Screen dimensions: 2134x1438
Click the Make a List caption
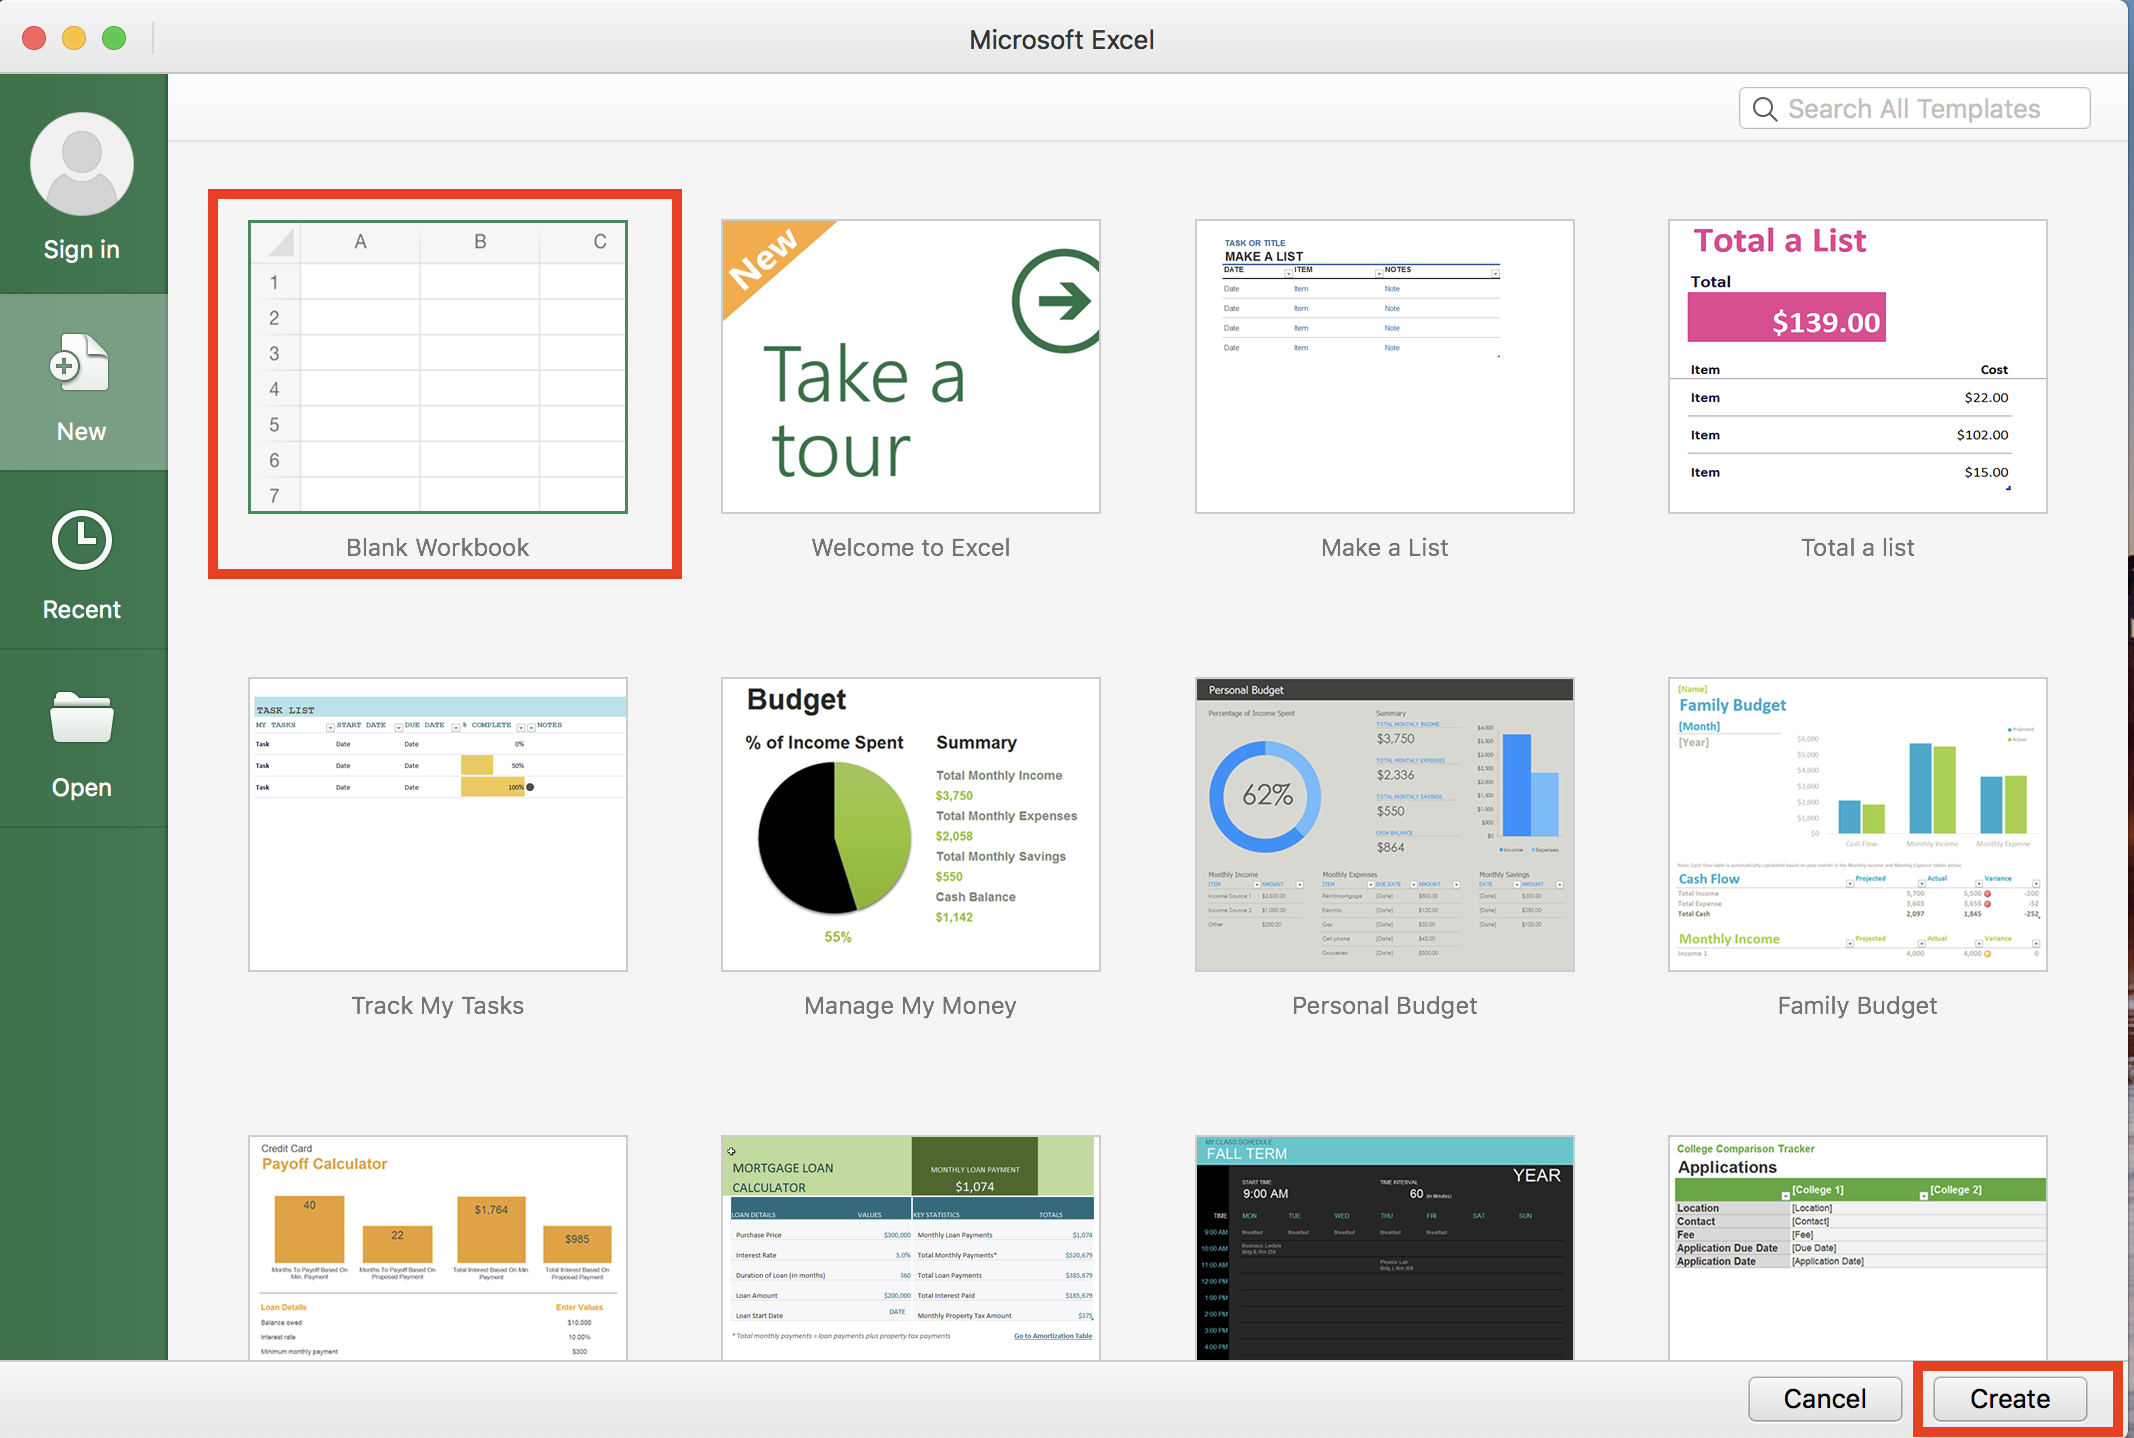(1385, 548)
